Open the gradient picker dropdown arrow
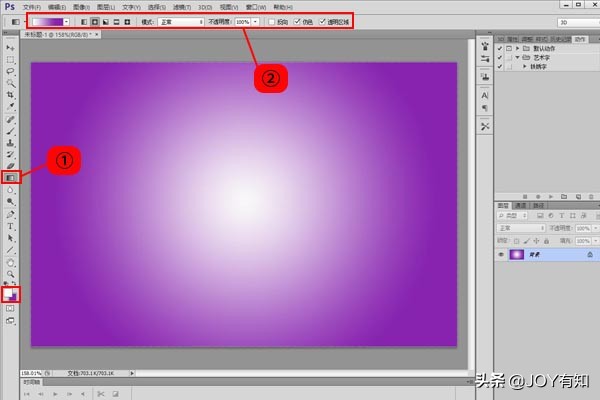Viewport: 600px width, 400px height. (66, 22)
